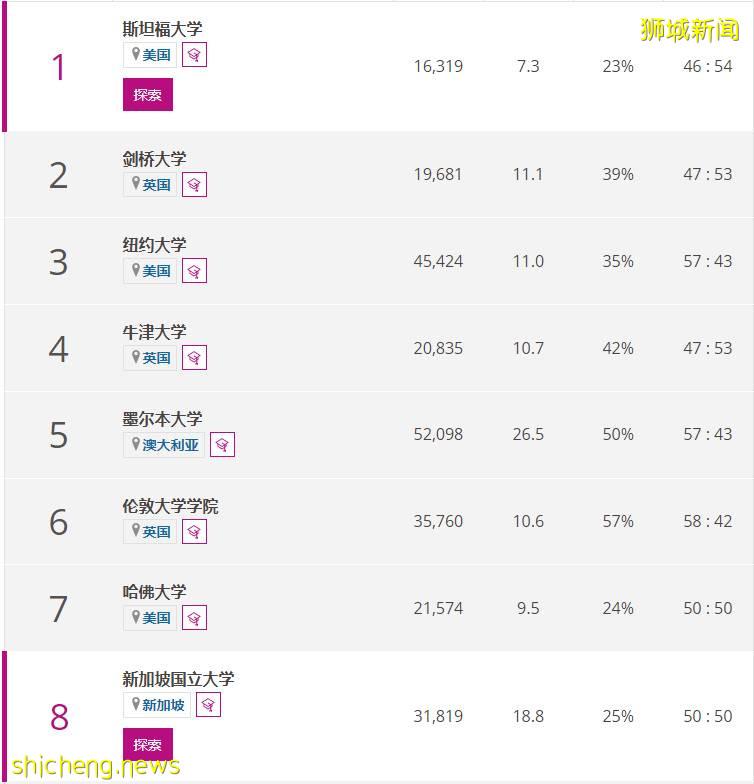This screenshot has height=784, width=754.
Task: Click graduation cap icon in 牛津大学 row
Action: [195, 358]
